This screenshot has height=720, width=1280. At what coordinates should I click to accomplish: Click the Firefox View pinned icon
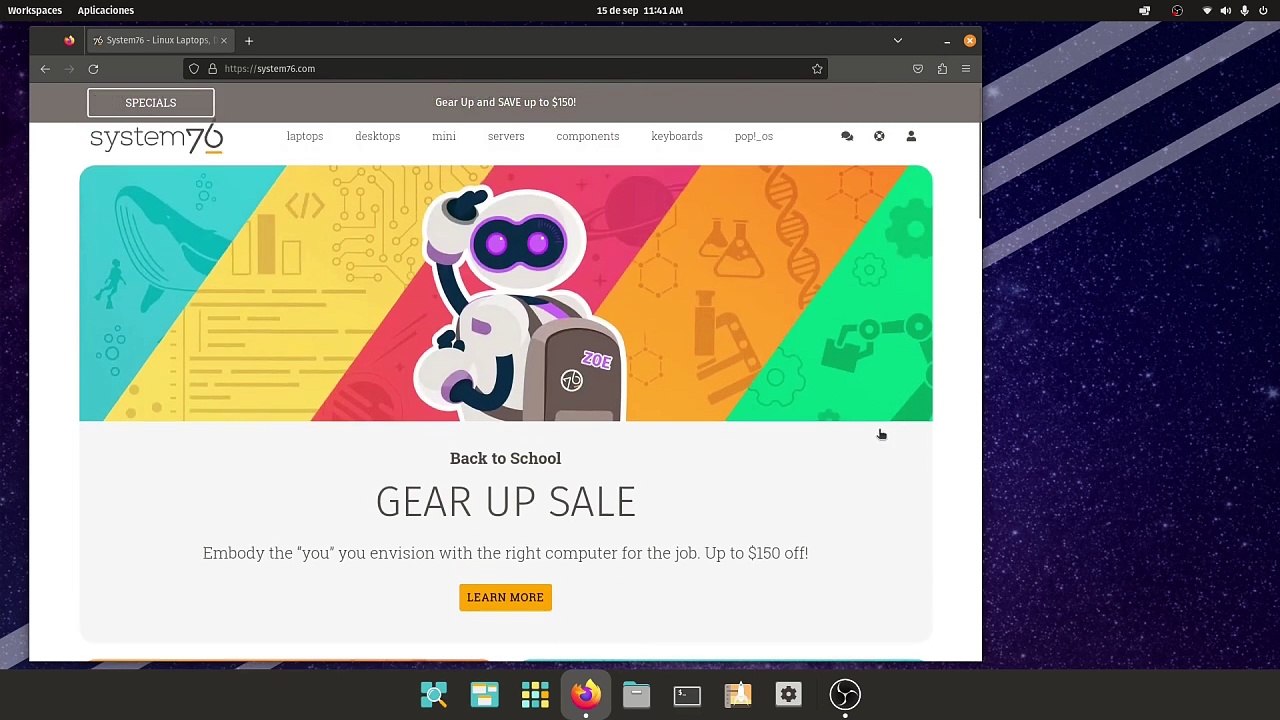69,41
